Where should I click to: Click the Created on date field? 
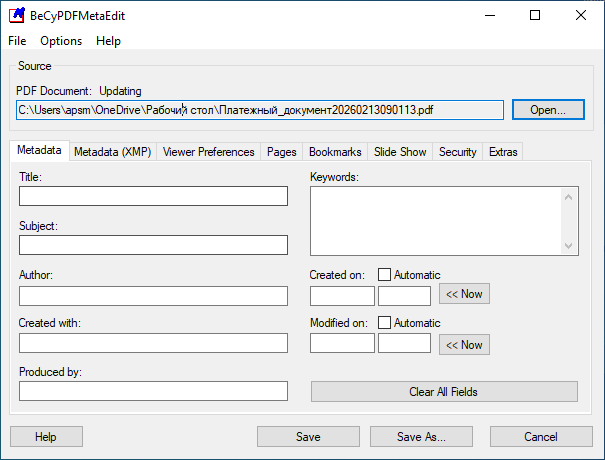coord(342,296)
